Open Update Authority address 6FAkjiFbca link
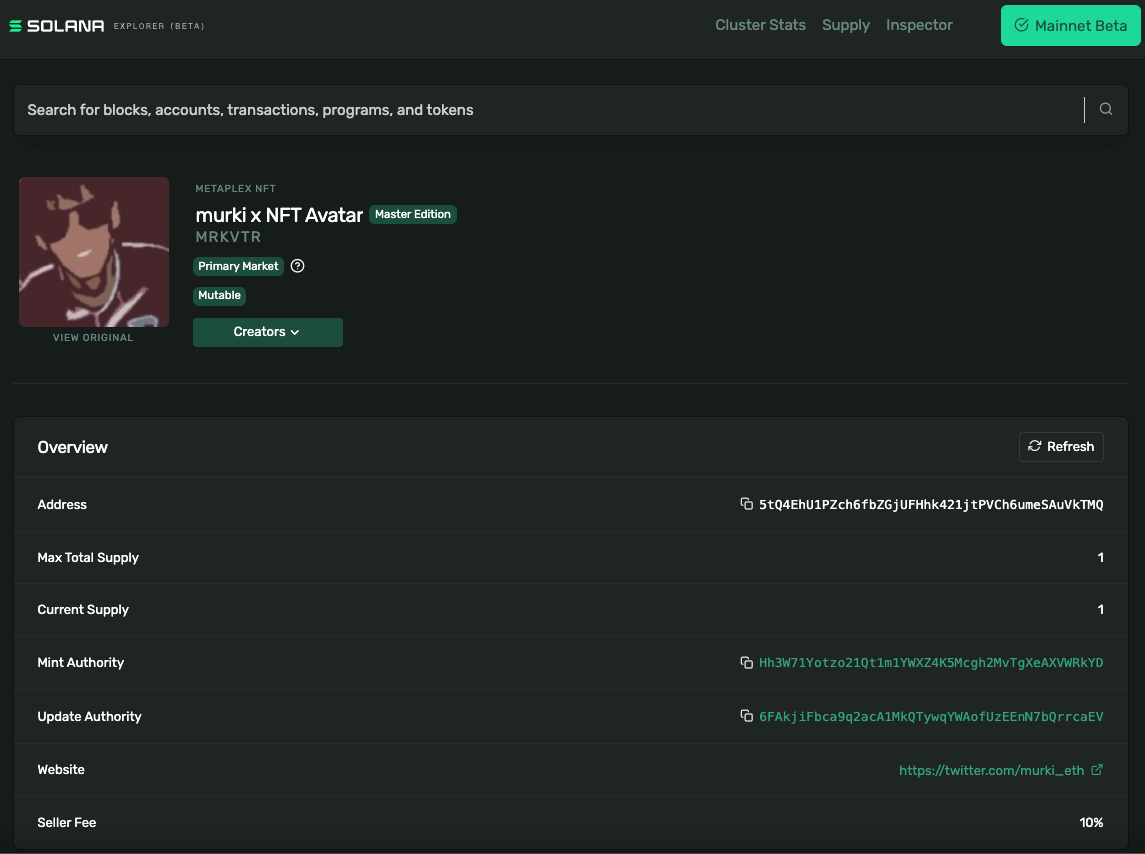This screenshot has height=854, width=1145. coord(931,717)
